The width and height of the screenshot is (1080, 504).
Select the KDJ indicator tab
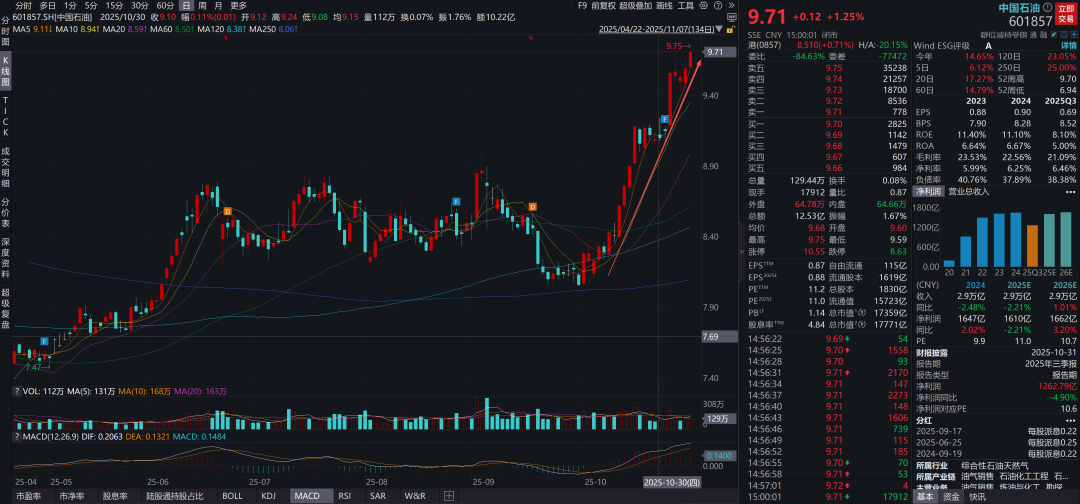tap(269, 496)
